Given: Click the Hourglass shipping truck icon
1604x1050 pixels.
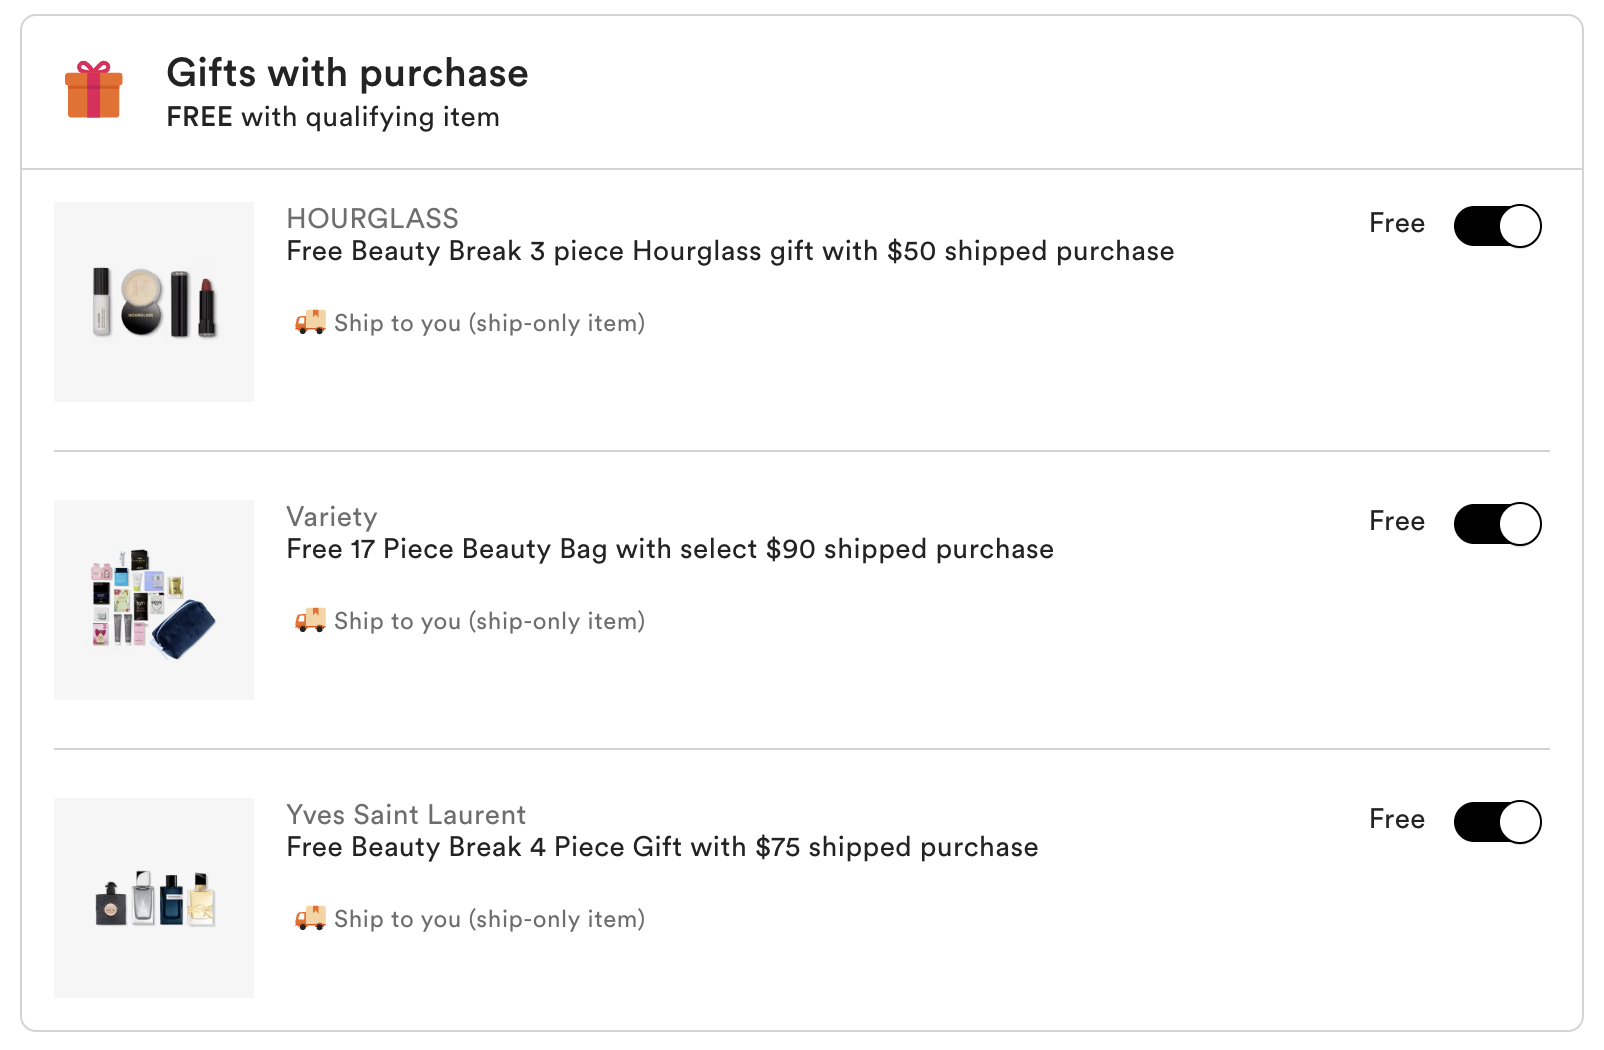Looking at the screenshot, I should tap(310, 322).
